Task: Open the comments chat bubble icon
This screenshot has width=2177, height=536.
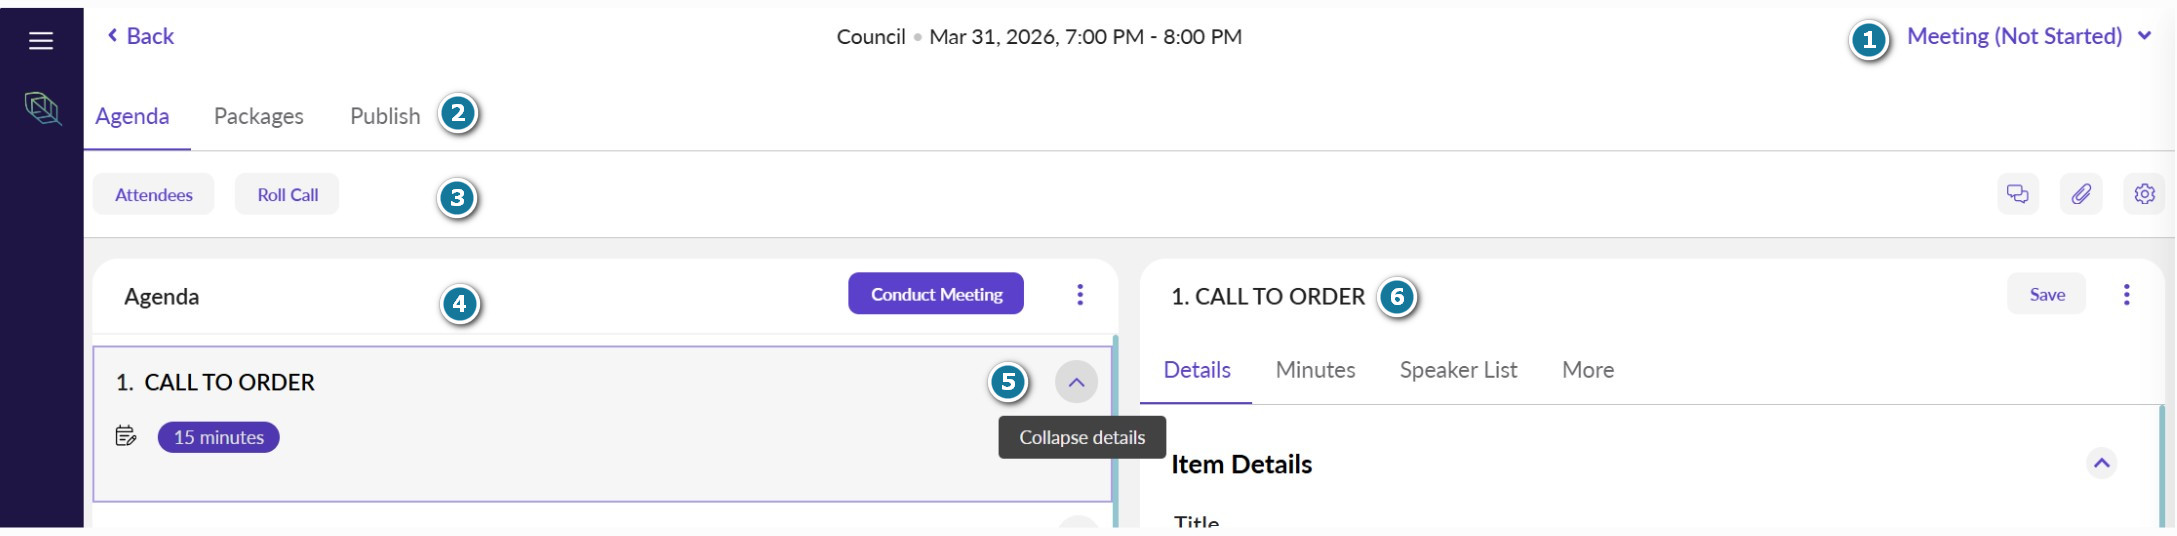Action: 2018,194
